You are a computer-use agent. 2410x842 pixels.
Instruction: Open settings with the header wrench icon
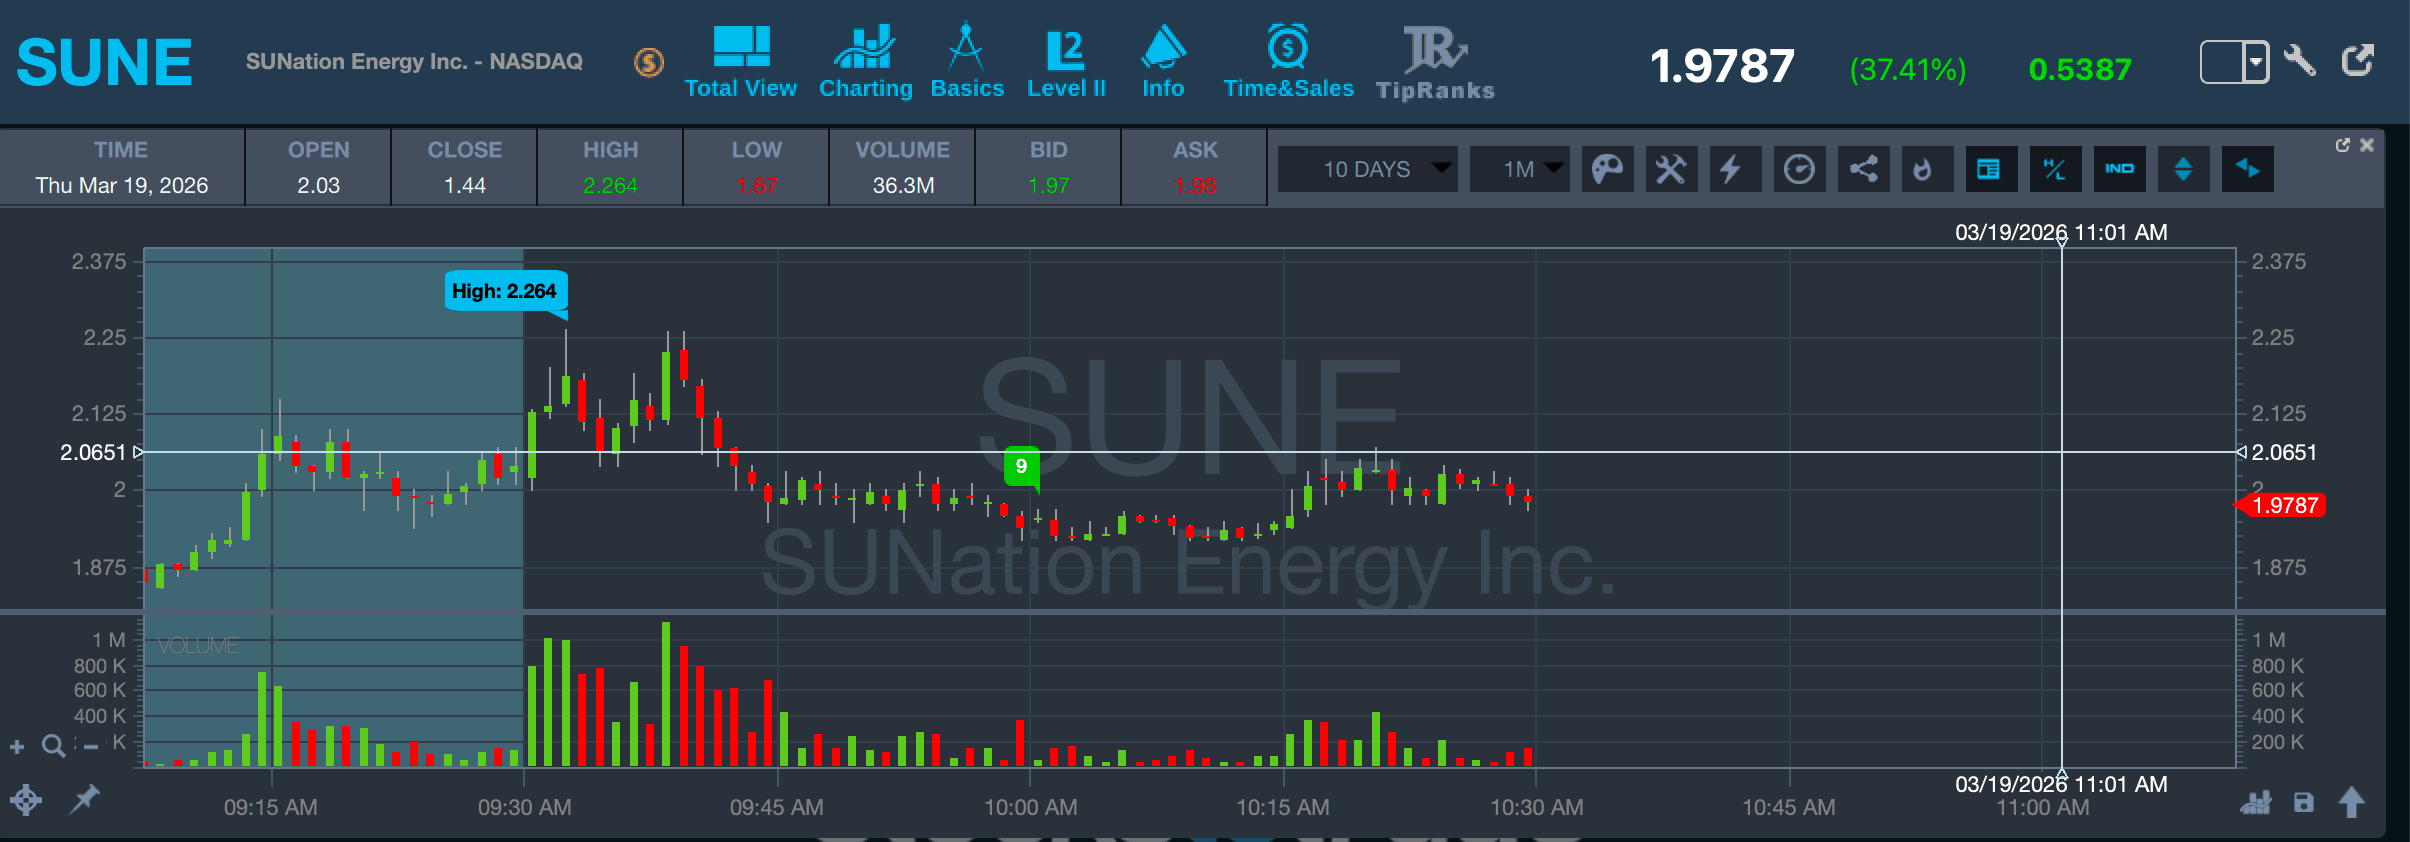[2300, 61]
